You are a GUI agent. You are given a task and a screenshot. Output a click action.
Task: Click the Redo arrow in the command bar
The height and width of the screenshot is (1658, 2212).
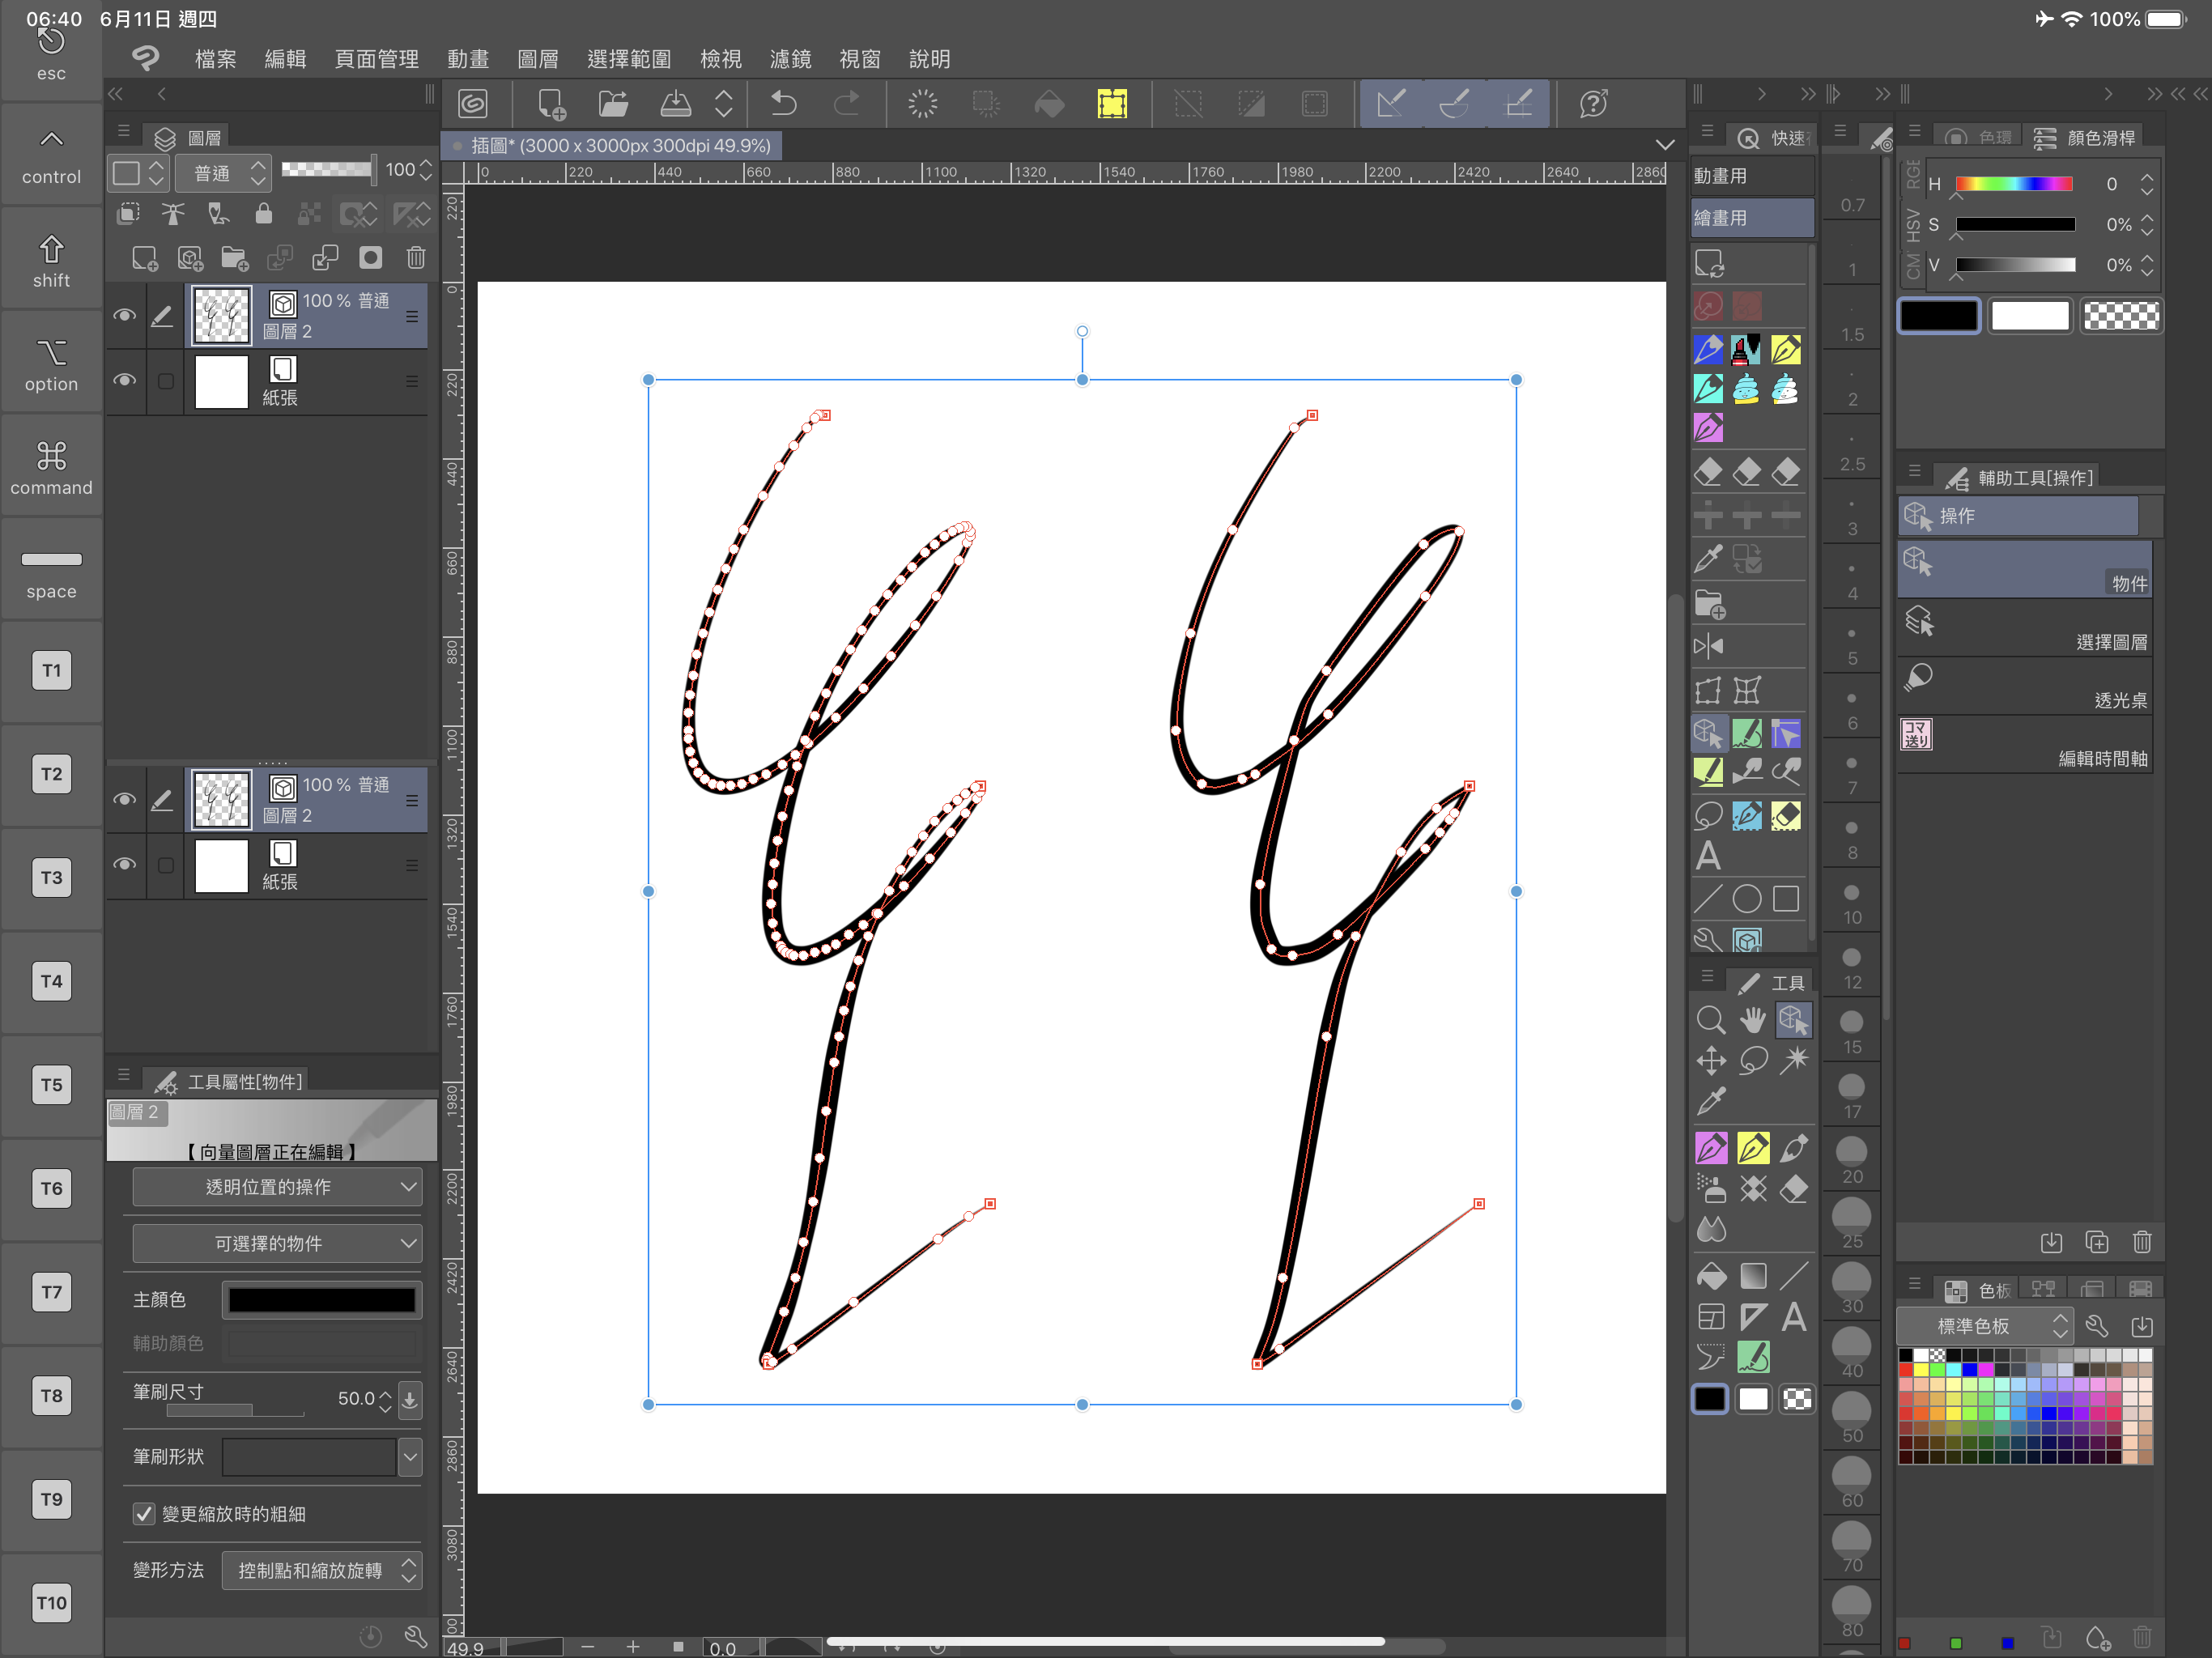click(847, 103)
